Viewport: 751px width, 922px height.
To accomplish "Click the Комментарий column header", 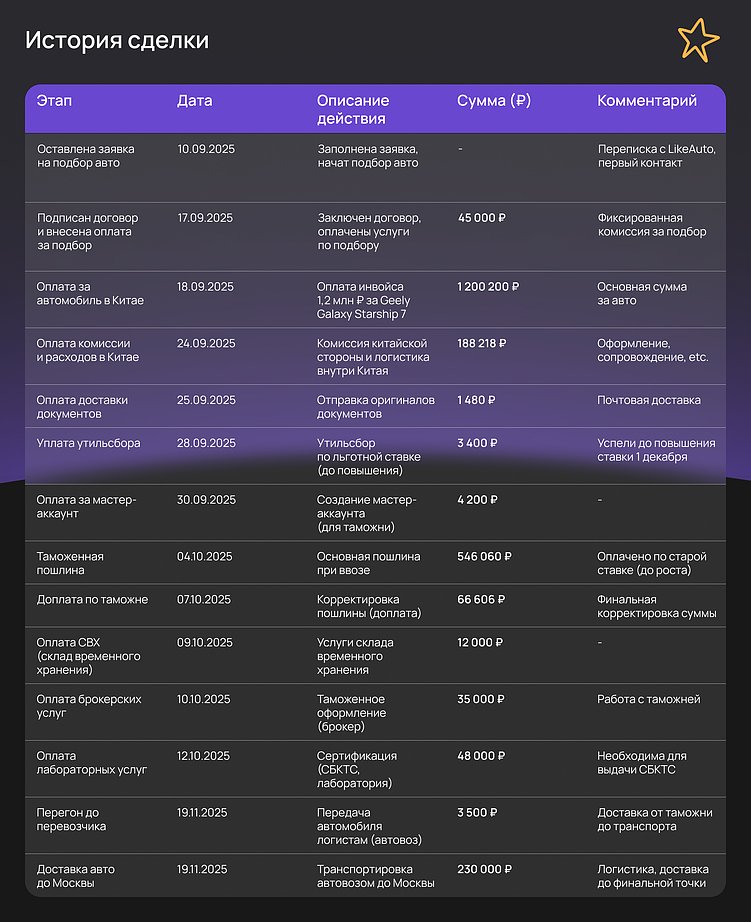I will pyautogui.click(x=646, y=101).
